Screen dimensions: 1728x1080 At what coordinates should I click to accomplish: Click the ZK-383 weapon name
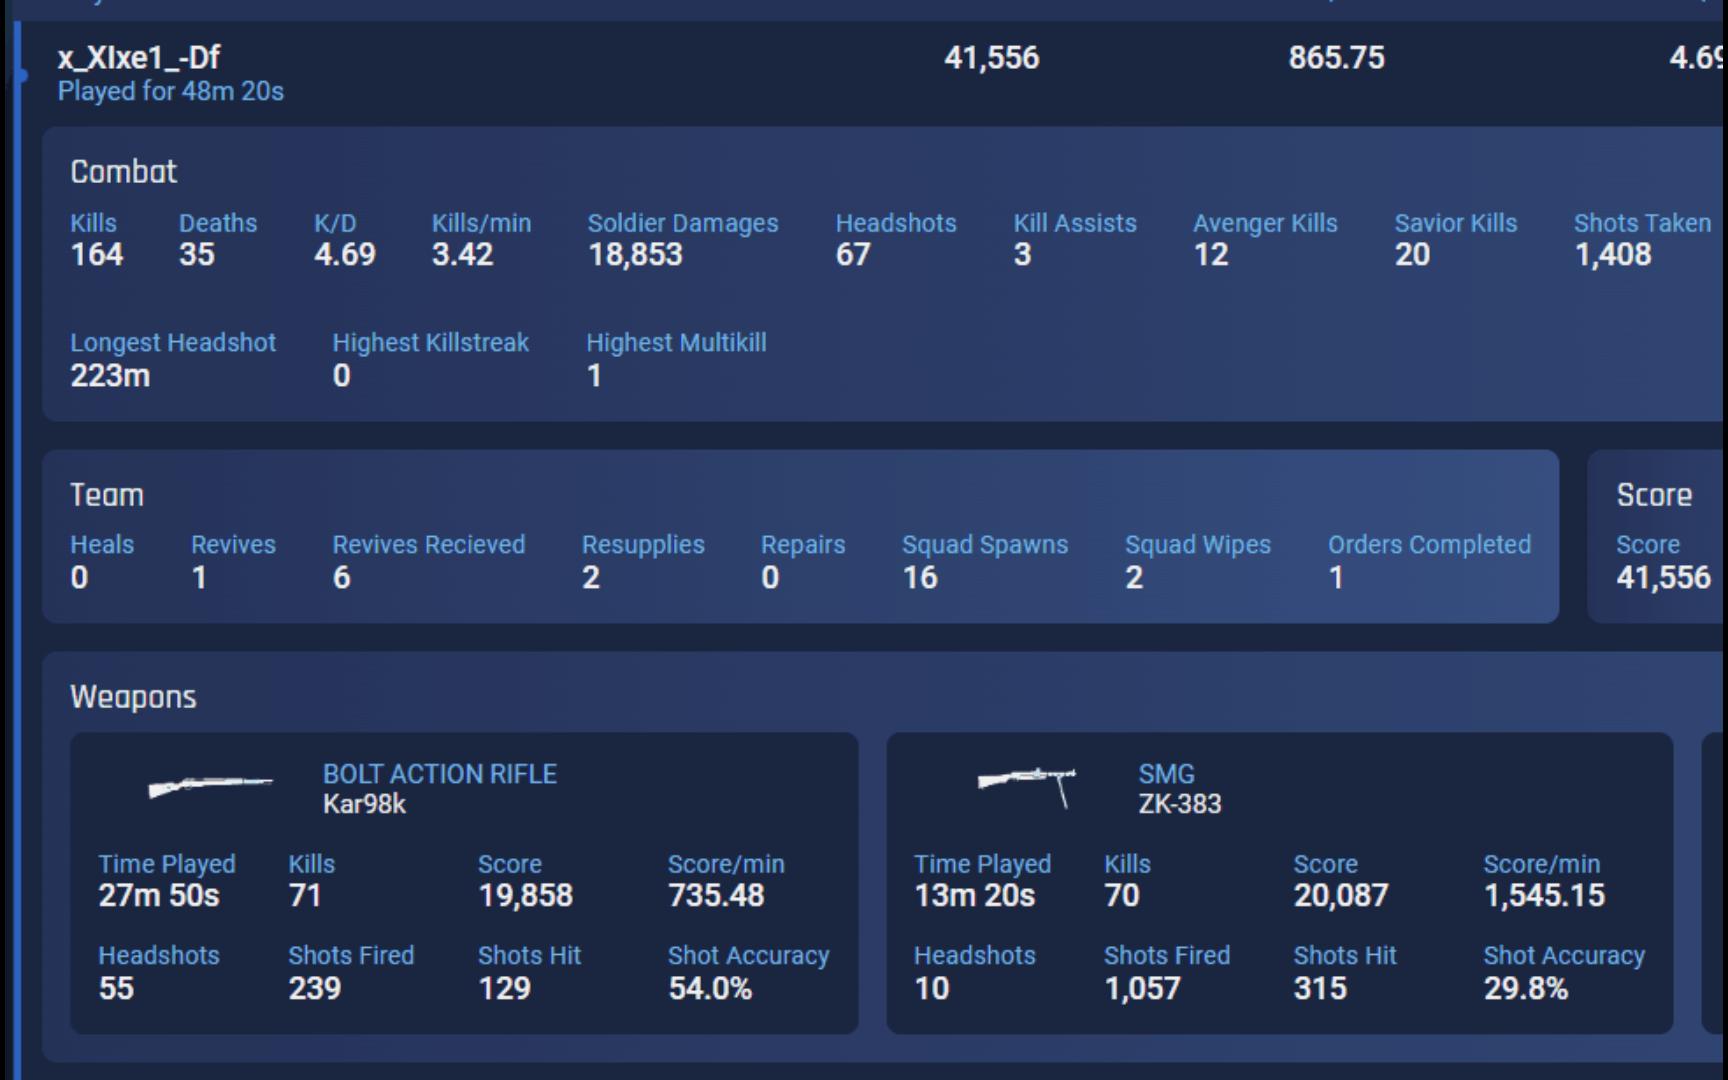(x=1180, y=804)
